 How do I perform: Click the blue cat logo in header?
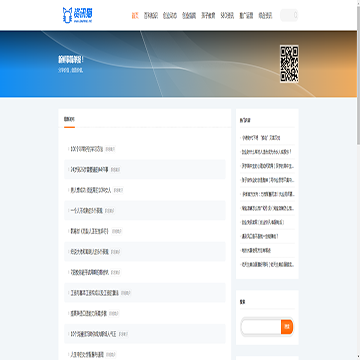77,15
